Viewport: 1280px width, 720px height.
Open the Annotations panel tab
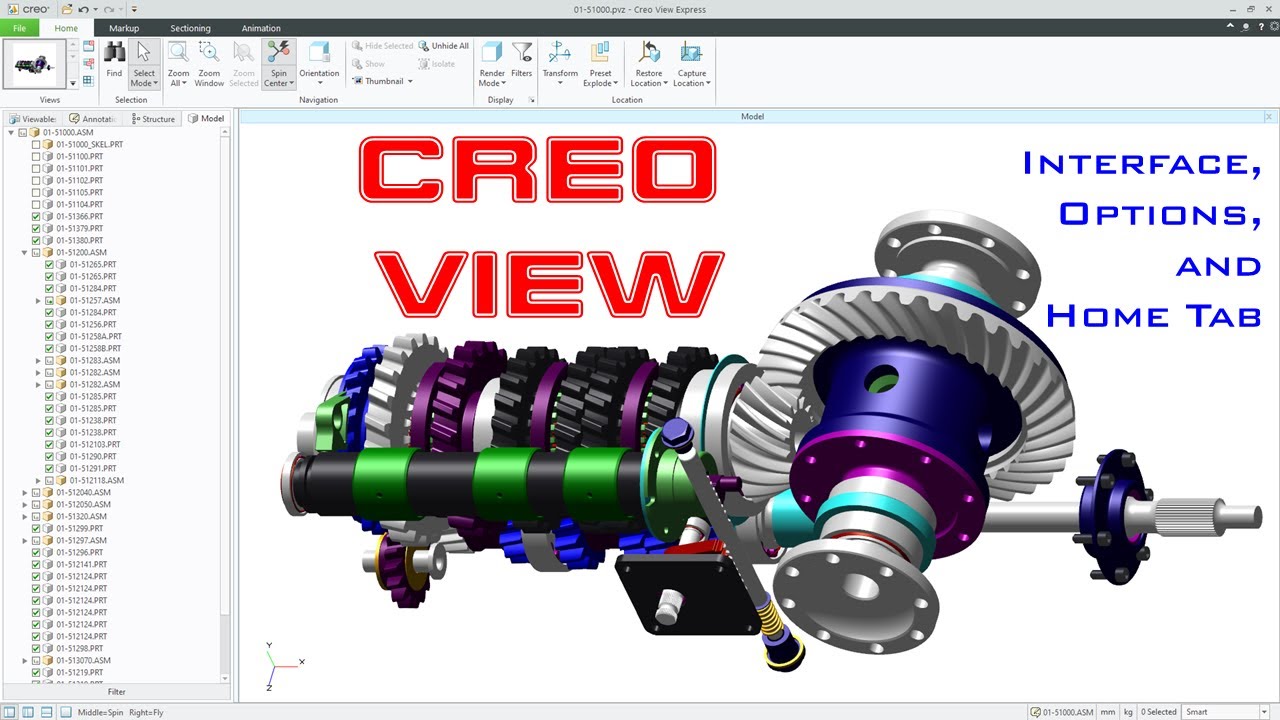tap(93, 118)
